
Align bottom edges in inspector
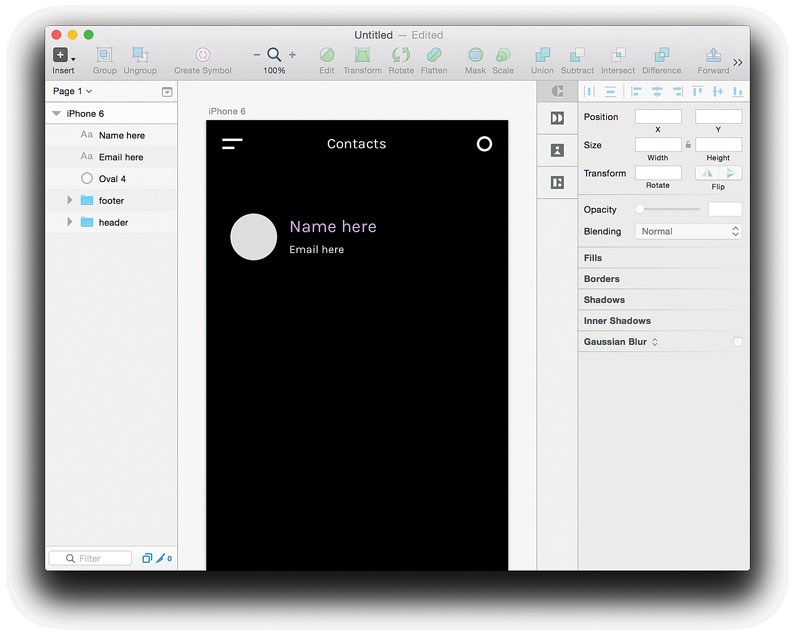click(738, 91)
